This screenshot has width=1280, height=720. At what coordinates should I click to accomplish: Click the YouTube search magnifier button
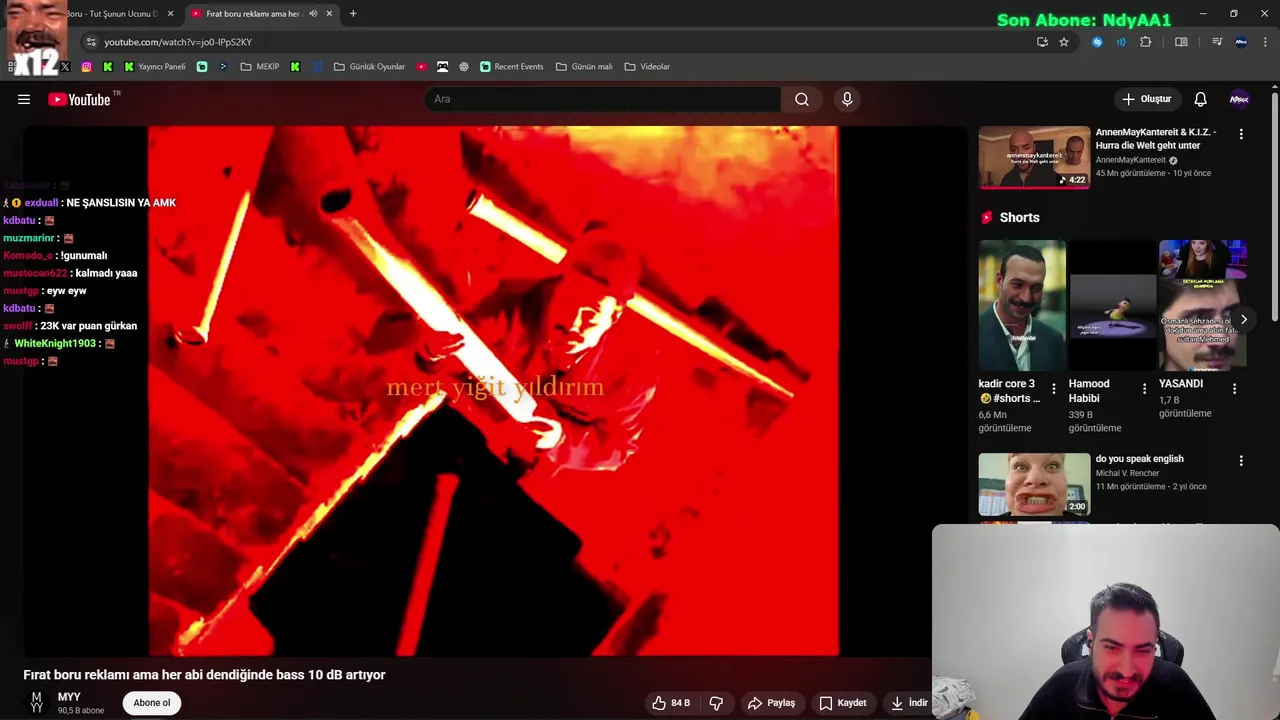[801, 99]
